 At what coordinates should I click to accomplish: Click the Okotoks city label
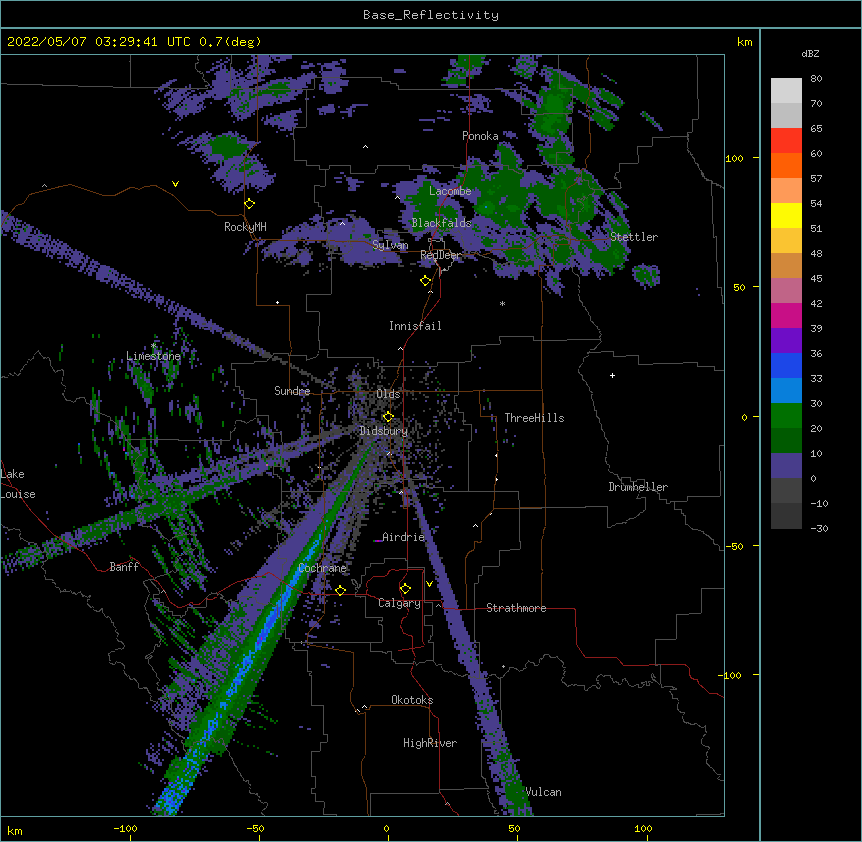pos(412,700)
